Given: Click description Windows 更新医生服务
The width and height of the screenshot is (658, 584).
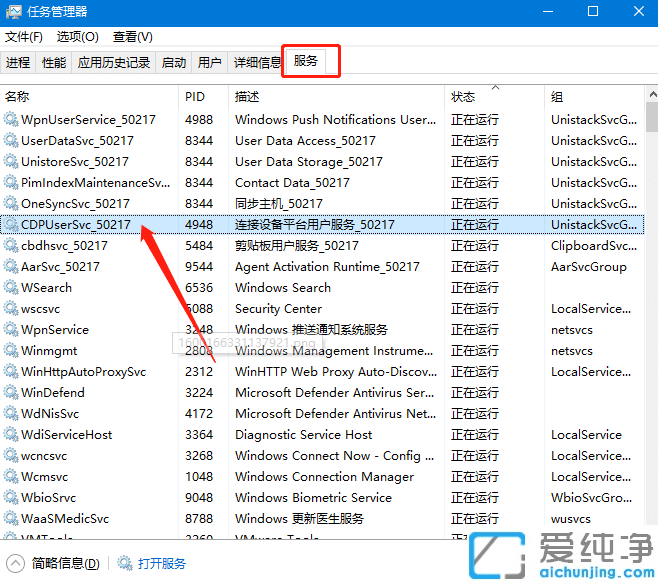Looking at the screenshot, I should click(x=299, y=519).
